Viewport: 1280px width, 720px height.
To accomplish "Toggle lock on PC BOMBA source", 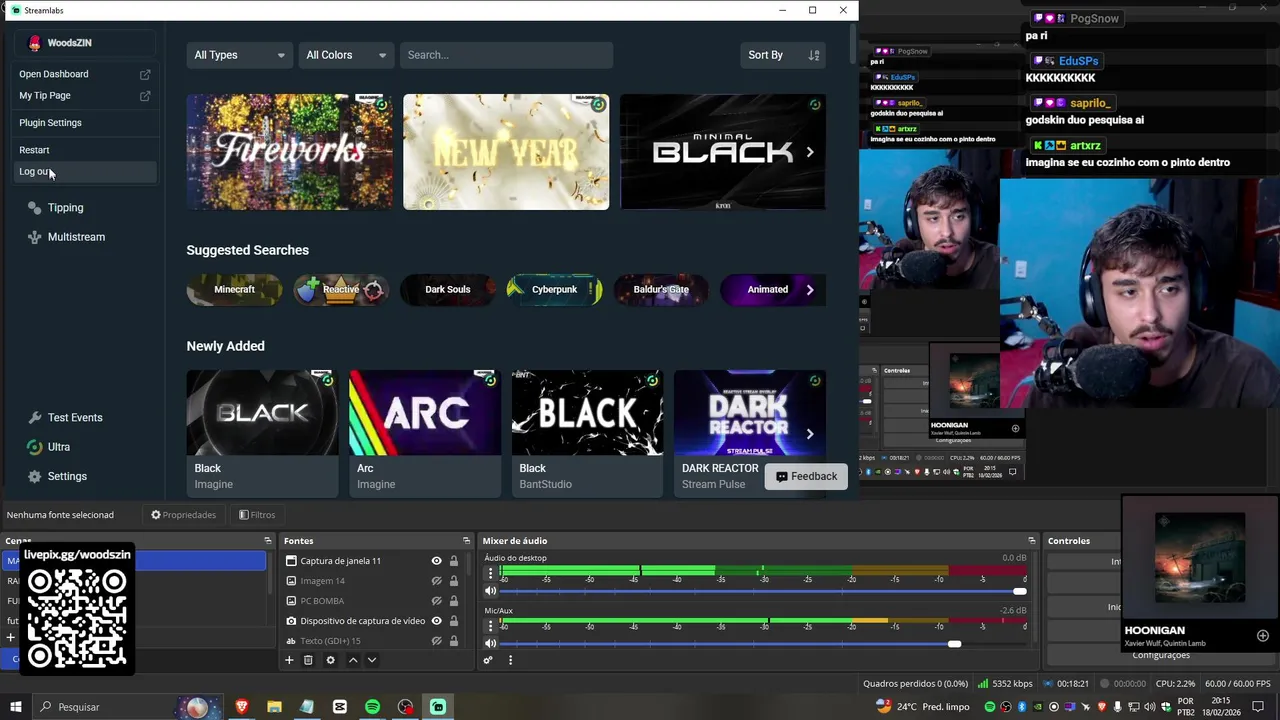I will coord(453,601).
